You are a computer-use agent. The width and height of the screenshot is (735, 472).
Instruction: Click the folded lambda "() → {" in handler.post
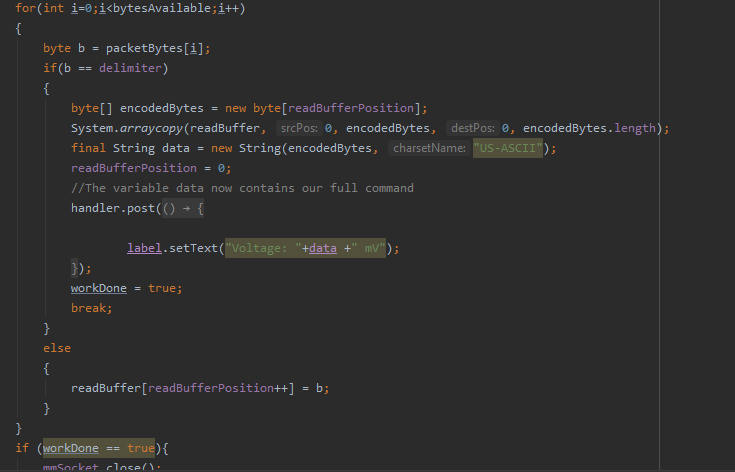click(183, 208)
